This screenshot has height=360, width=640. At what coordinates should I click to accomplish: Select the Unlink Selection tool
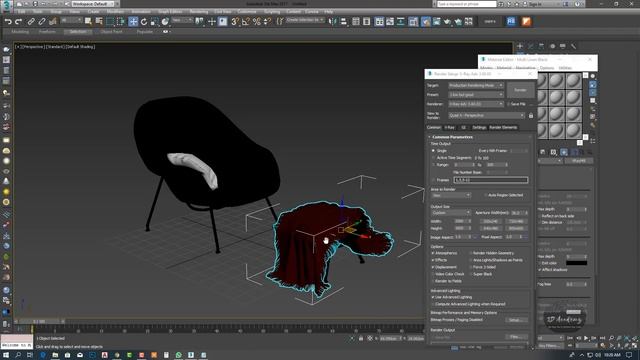tap(42, 21)
